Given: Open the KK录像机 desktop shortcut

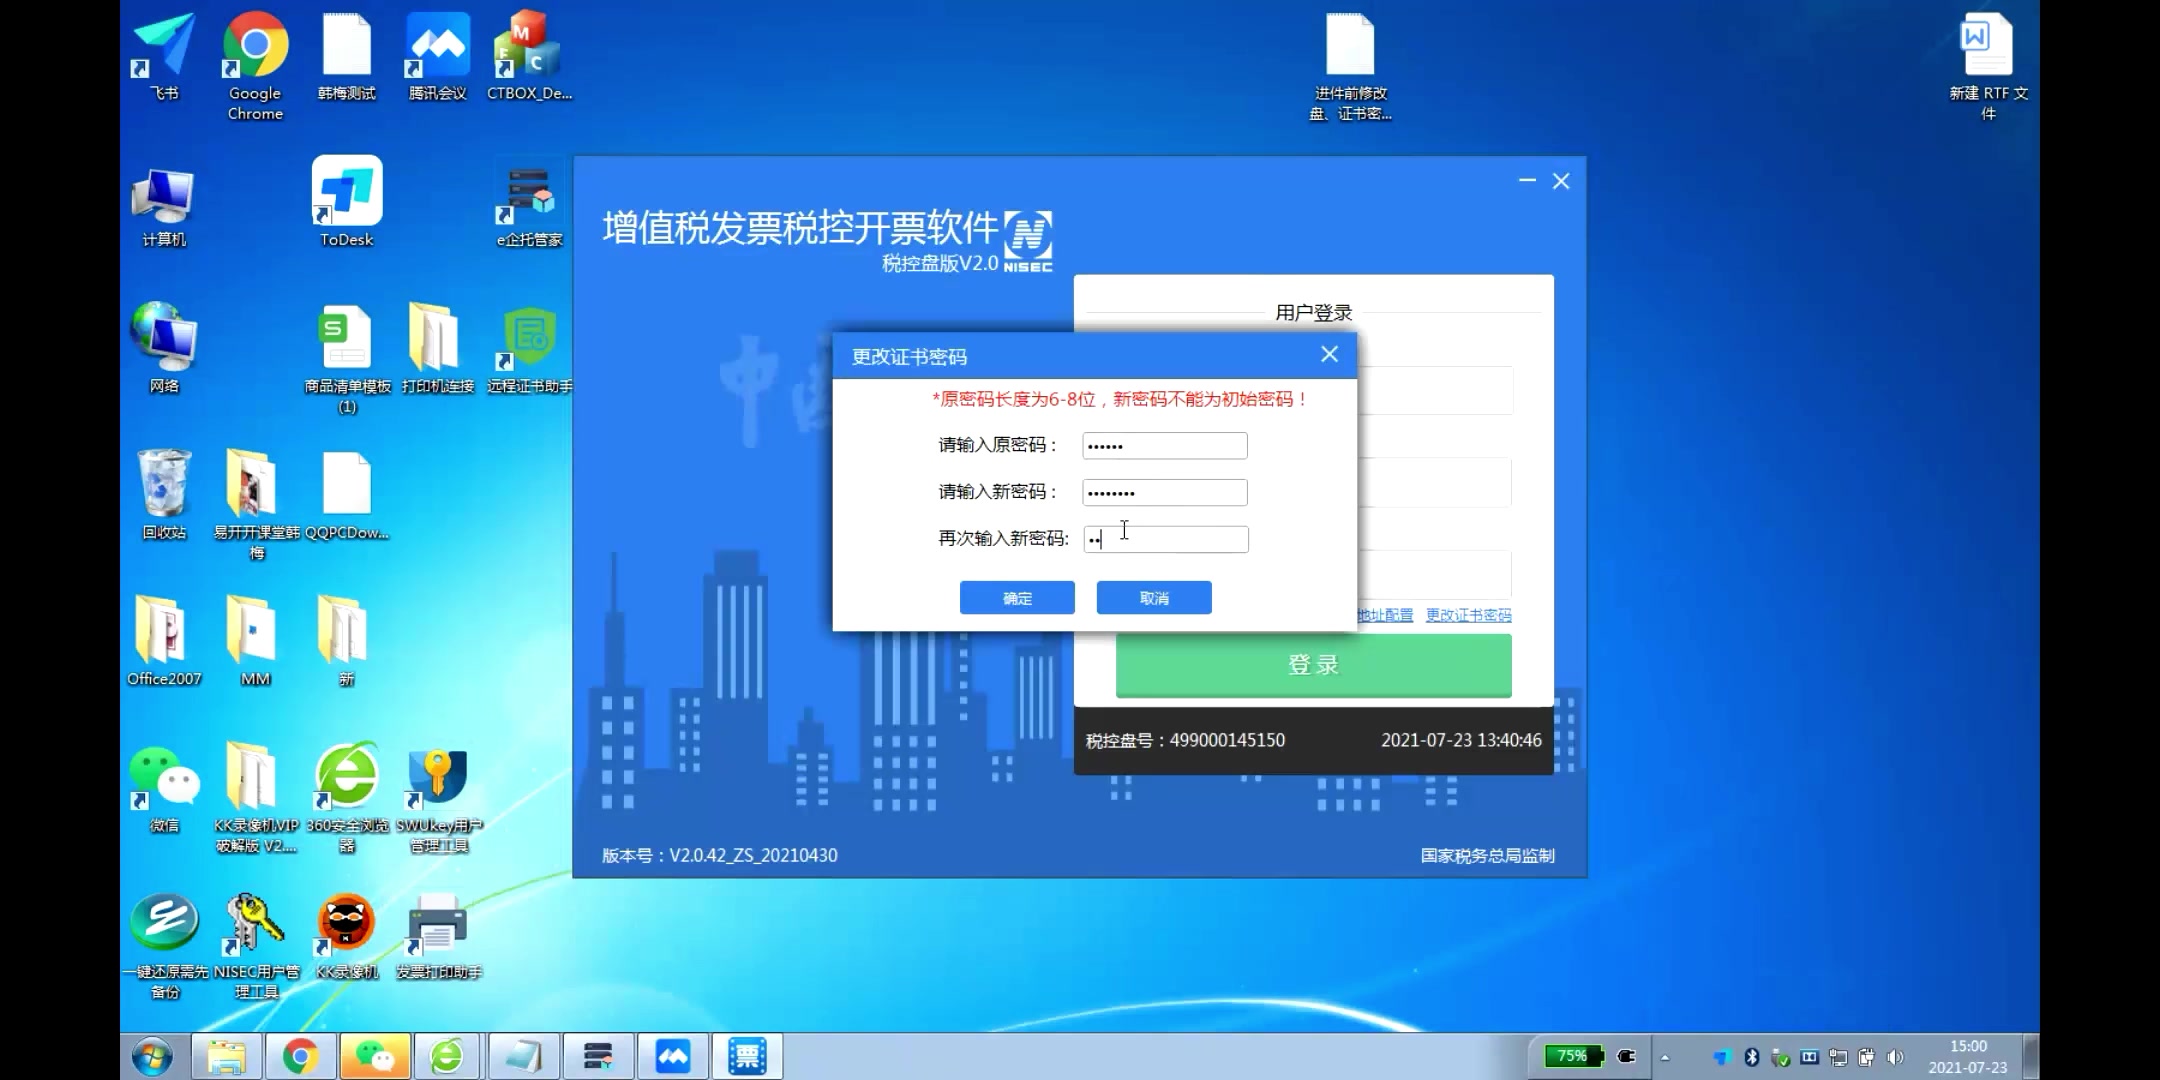Looking at the screenshot, I should 347,936.
